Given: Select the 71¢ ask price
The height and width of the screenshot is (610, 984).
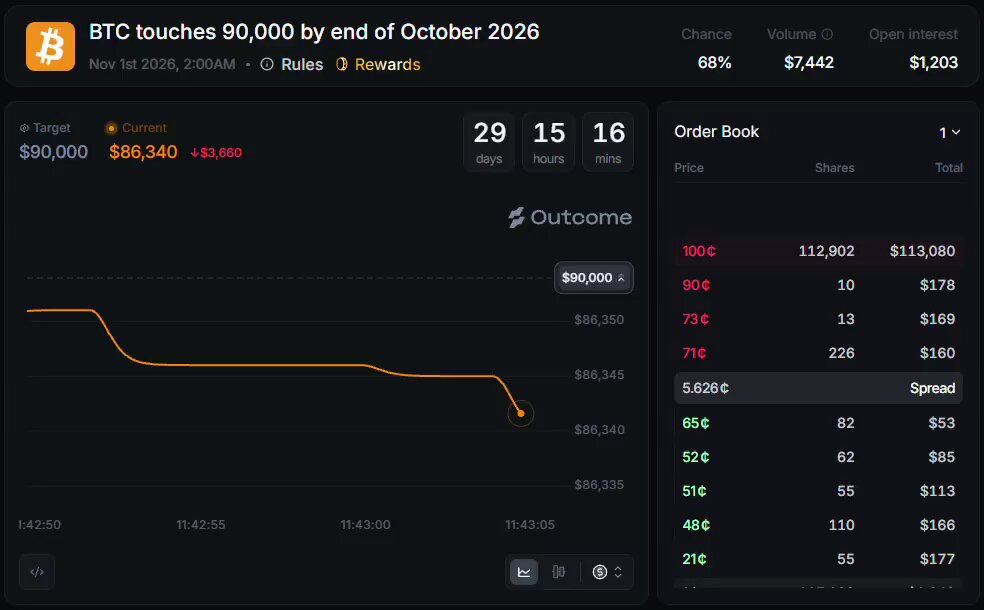Looking at the screenshot, I should click(x=694, y=353).
